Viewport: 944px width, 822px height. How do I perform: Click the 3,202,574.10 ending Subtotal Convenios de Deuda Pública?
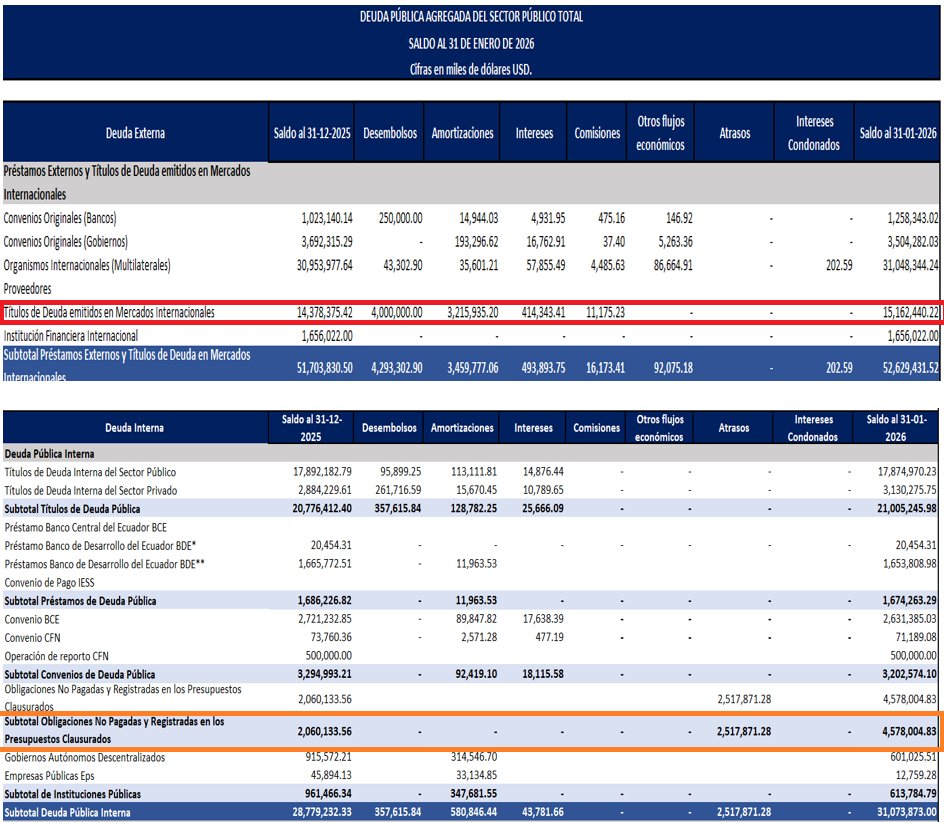coord(910,674)
